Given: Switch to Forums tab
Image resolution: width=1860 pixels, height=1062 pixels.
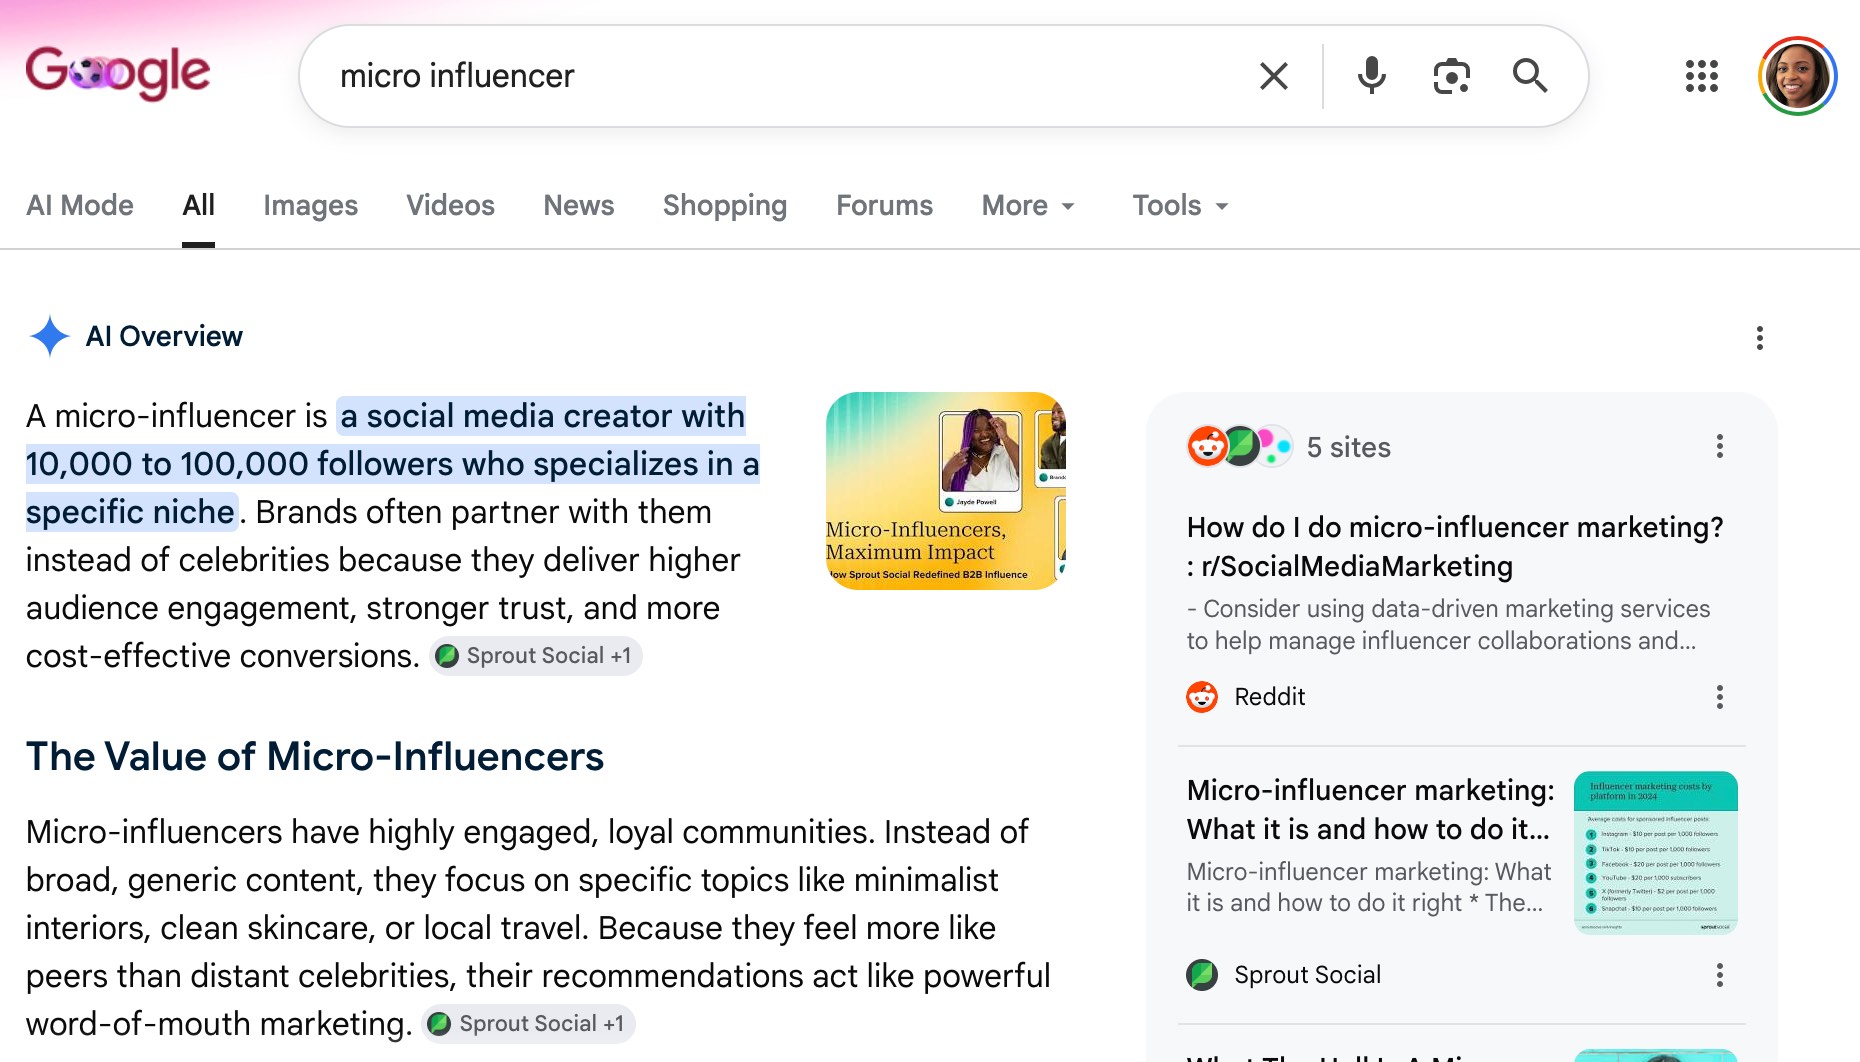Looking at the screenshot, I should [x=884, y=205].
